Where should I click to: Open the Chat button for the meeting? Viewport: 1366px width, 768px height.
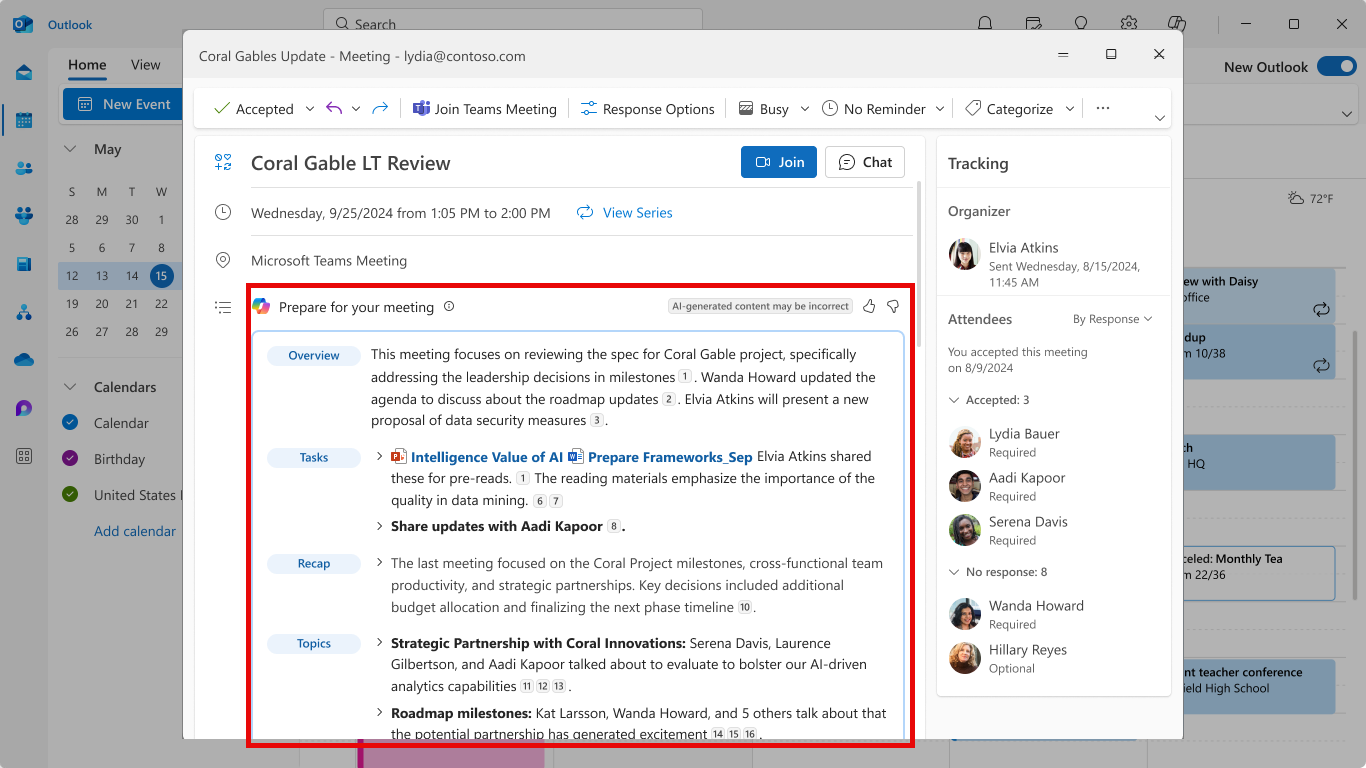865,162
